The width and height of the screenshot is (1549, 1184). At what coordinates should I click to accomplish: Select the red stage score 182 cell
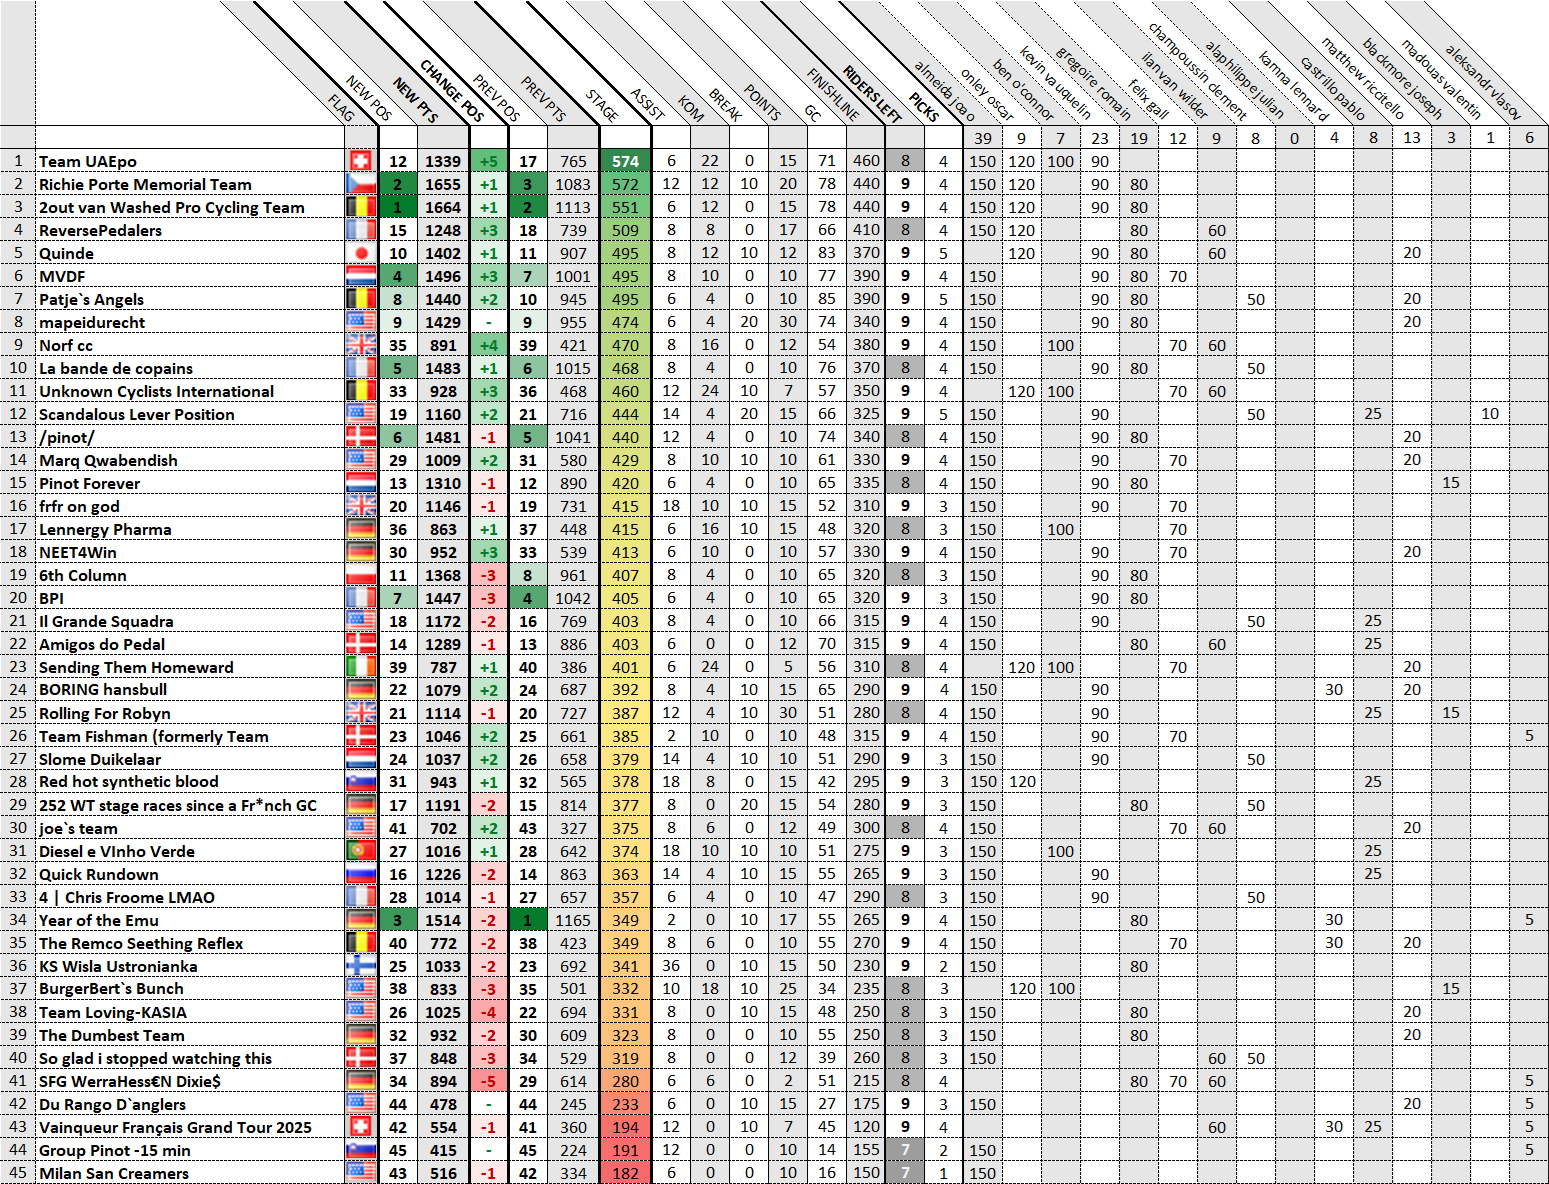625,1173
